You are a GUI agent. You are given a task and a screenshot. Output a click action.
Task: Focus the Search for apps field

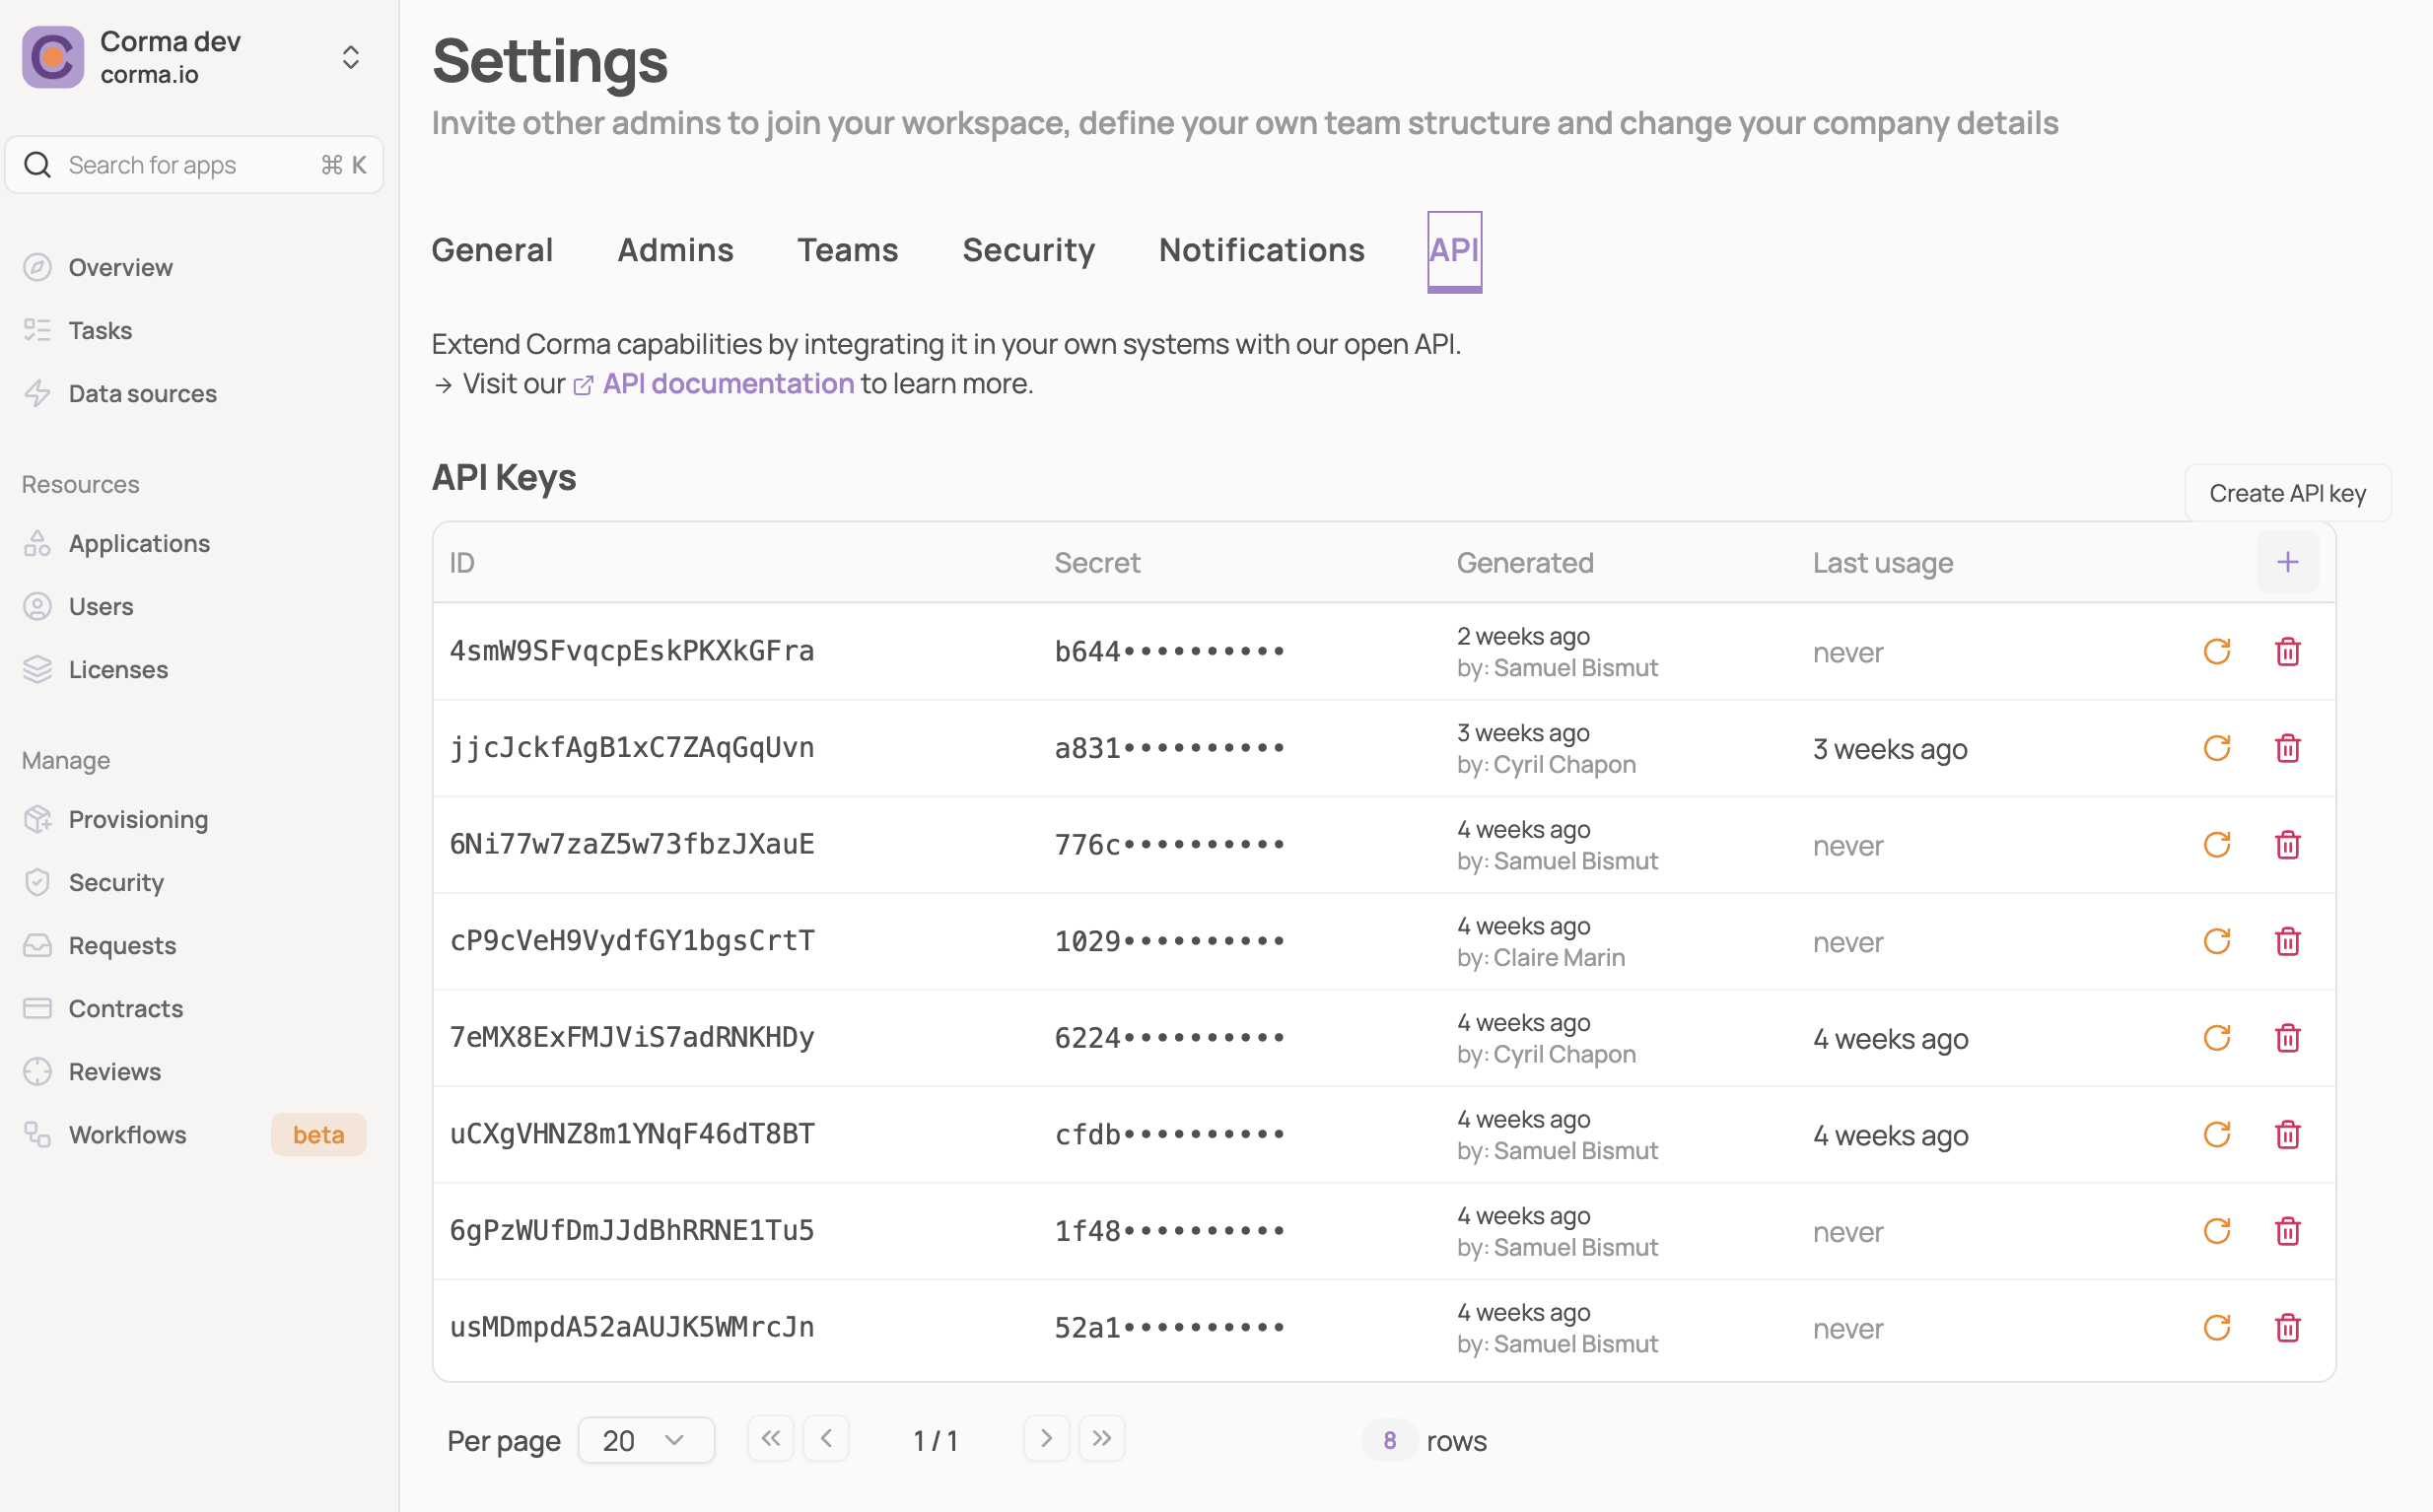click(194, 165)
